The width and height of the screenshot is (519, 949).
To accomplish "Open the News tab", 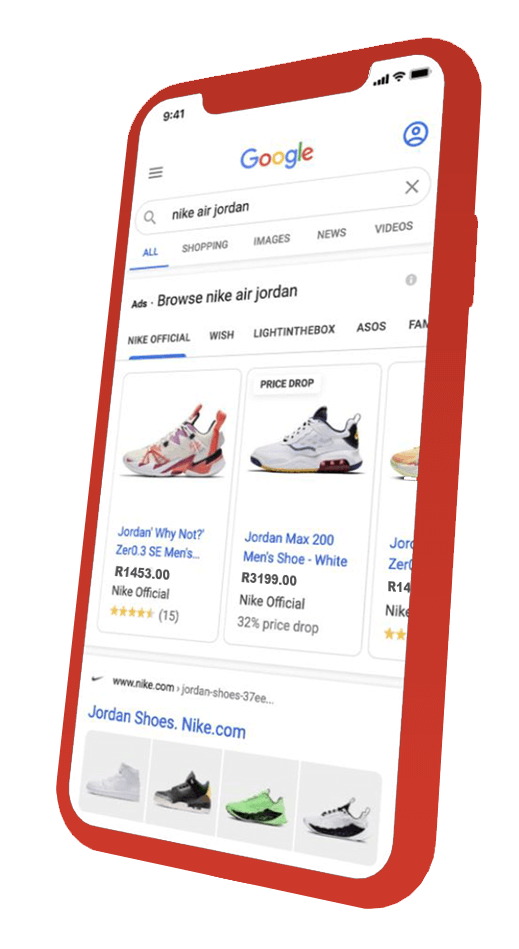I will click(x=331, y=234).
